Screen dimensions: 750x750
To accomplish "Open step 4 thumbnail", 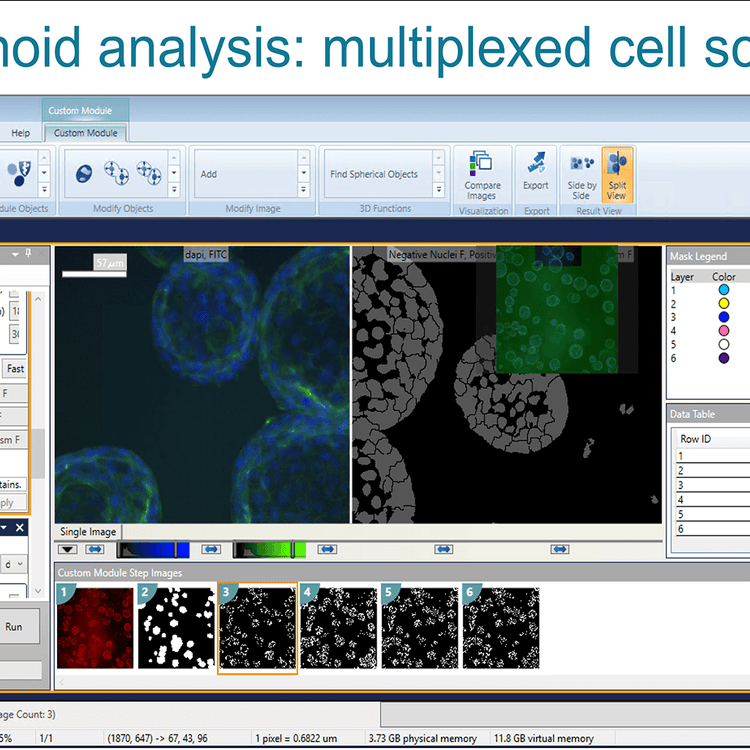I will [339, 628].
